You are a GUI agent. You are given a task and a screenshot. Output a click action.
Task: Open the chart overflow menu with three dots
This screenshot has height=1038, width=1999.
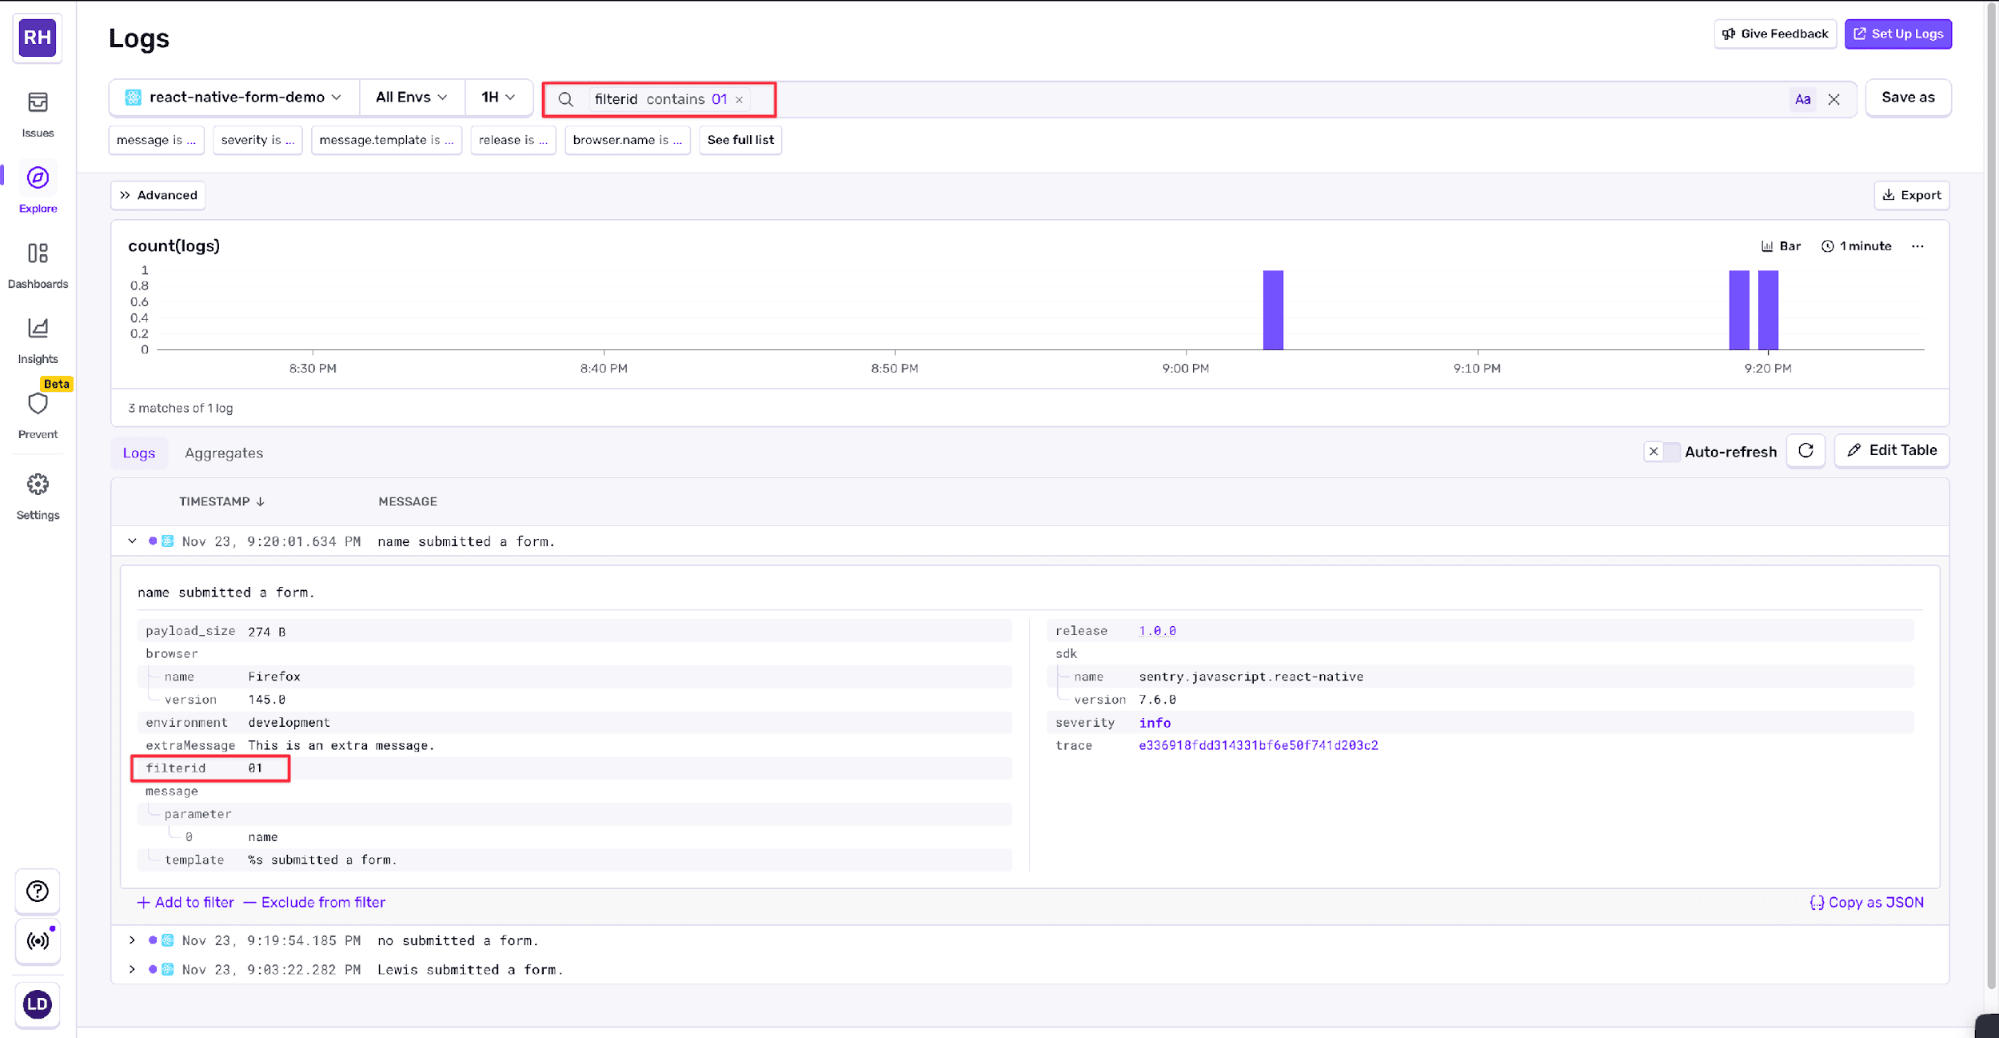(1917, 246)
